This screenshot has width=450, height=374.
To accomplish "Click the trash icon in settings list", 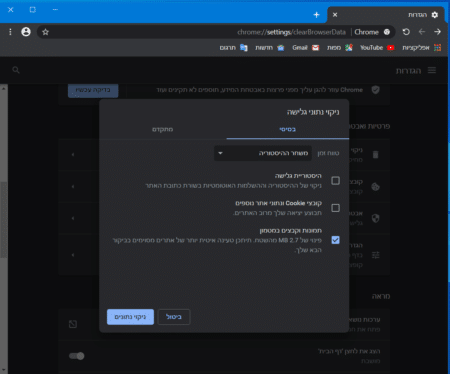I will coord(376,155).
